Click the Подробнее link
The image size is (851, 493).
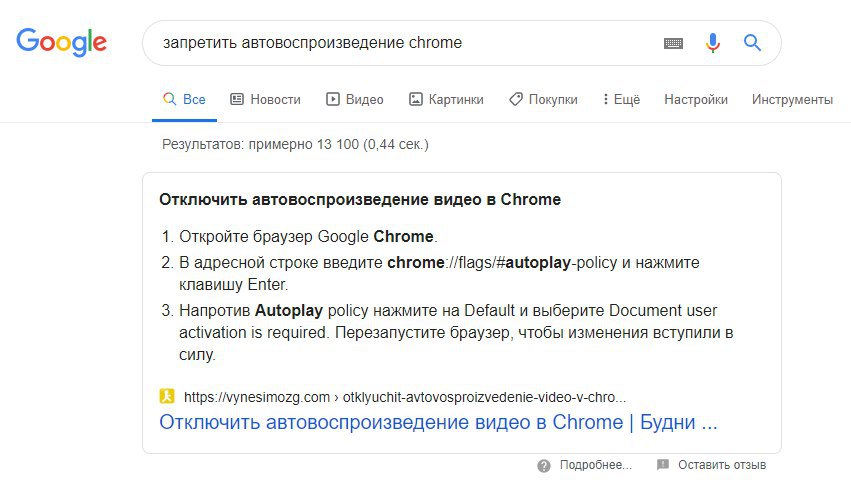click(x=595, y=465)
